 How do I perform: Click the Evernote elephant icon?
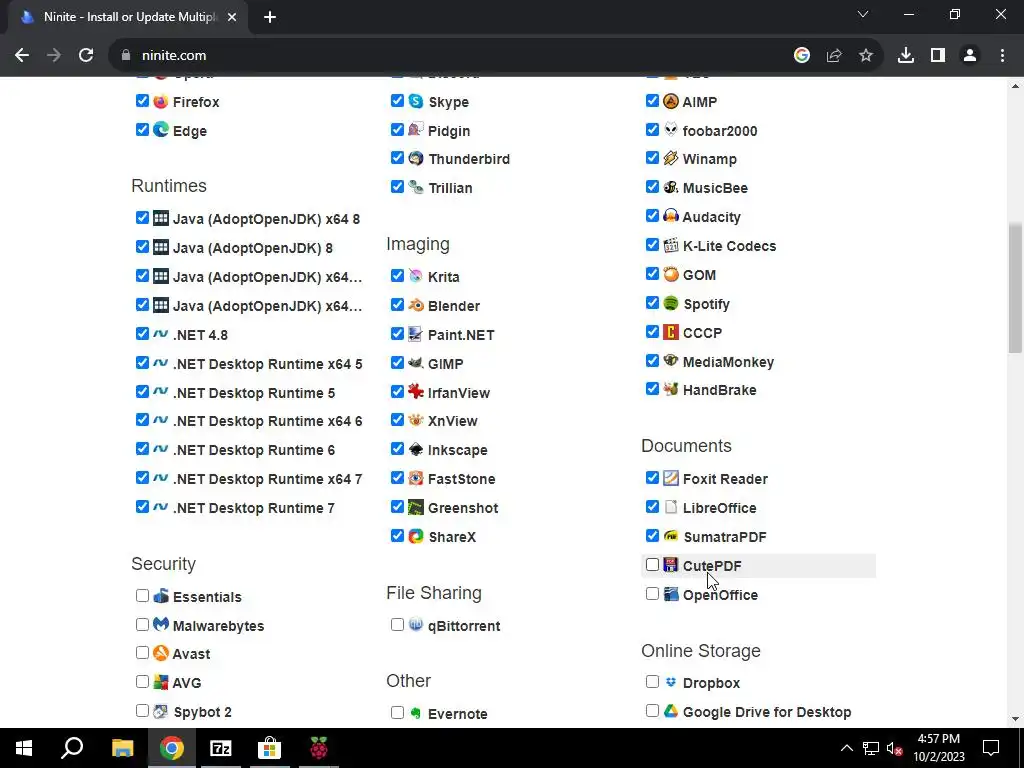(416, 713)
